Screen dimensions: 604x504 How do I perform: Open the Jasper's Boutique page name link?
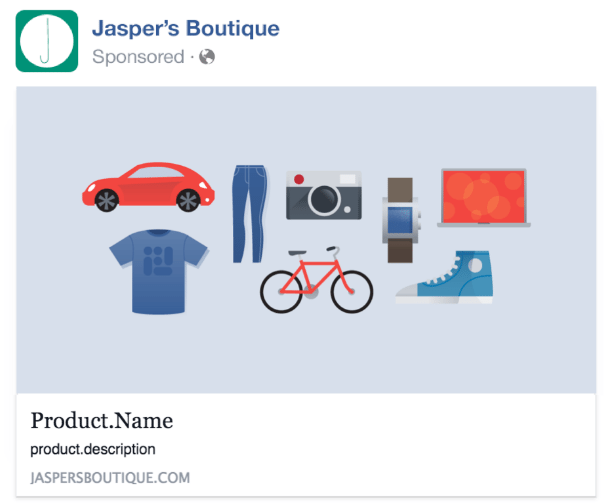pyautogui.click(x=186, y=29)
